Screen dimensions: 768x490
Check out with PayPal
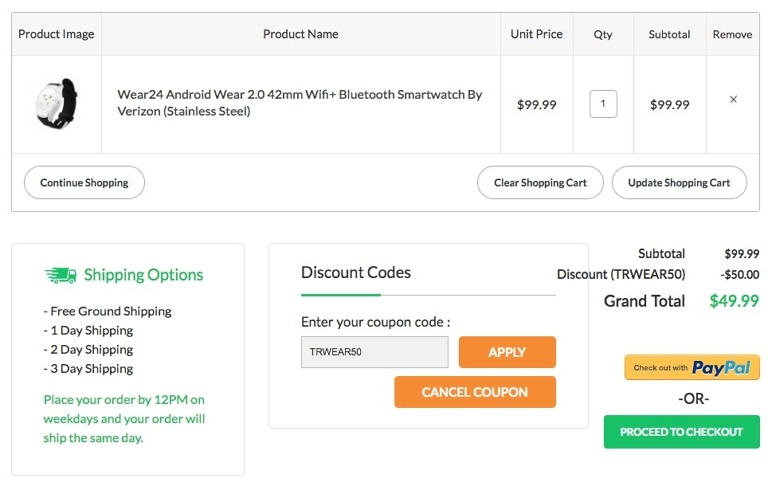point(692,367)
